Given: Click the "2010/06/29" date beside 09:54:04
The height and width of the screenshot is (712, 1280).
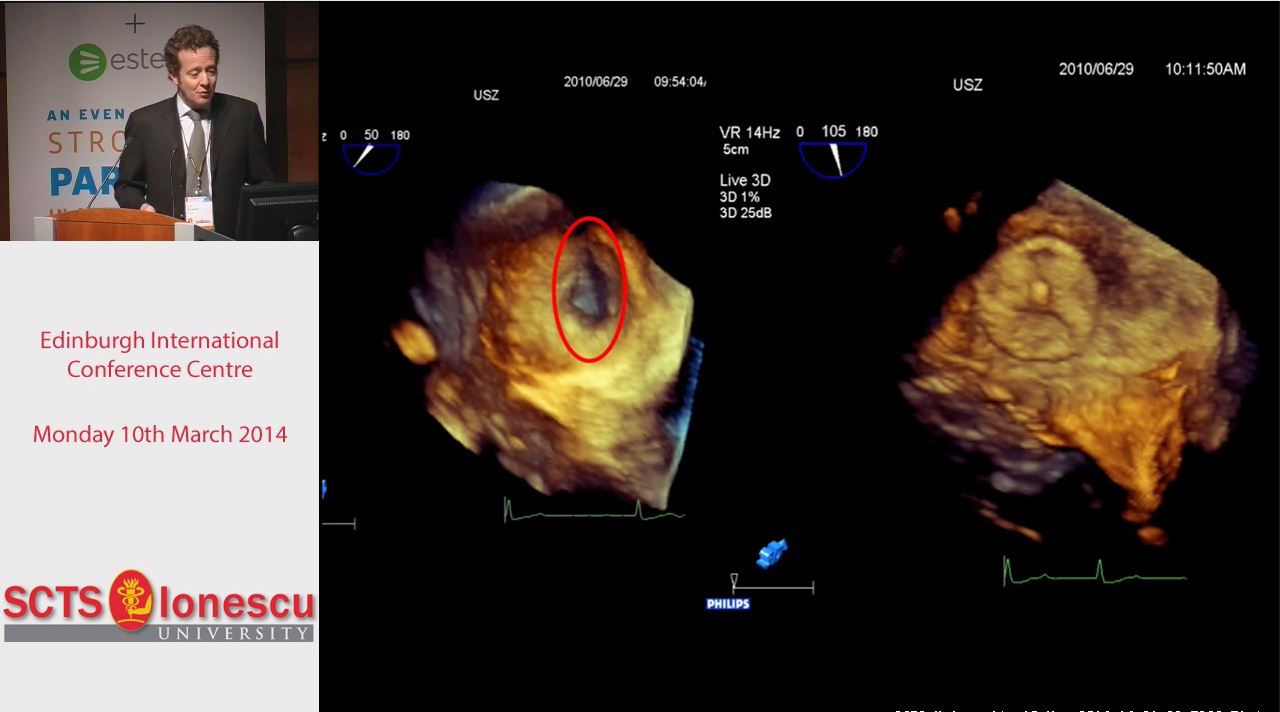Looking at the screenshot, I should pos(596,82).
